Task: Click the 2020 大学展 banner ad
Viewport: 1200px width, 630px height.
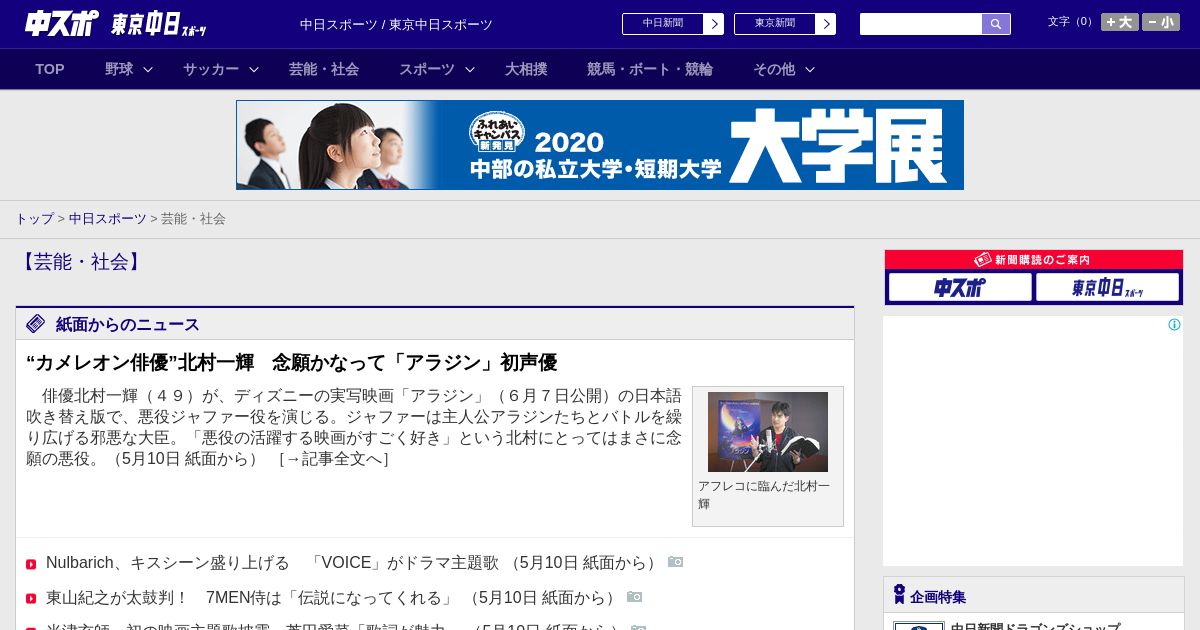Action: (600, 145)
